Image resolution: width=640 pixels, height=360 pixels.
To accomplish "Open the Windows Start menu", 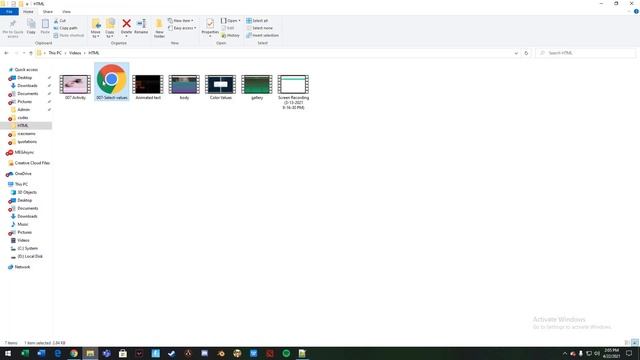I will [x=8, y=353].
